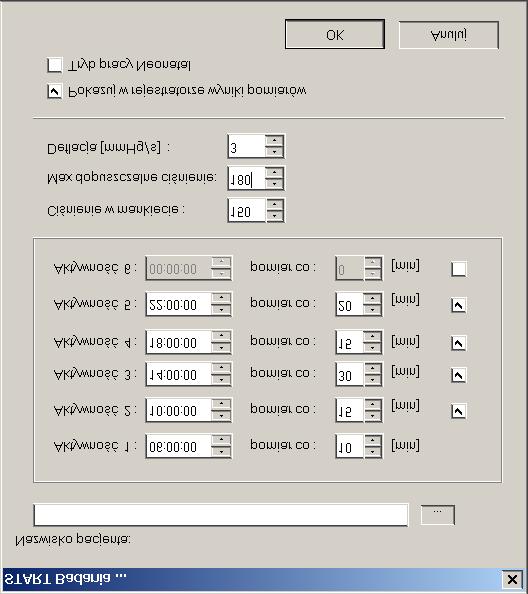Untick the Aktywność 2 row checkbox

(459, 411)
